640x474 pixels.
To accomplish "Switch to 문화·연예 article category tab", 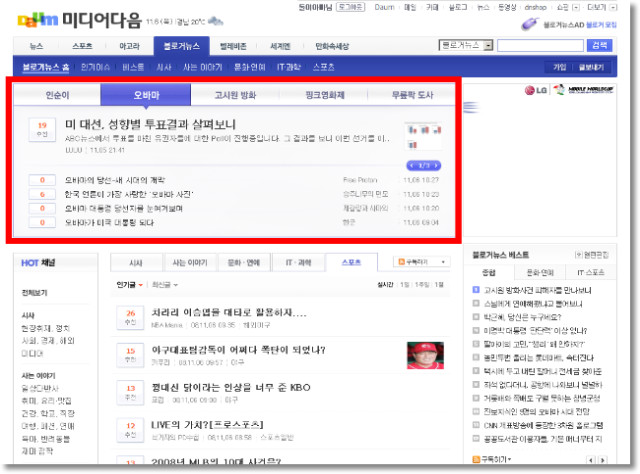I will pos(244,263).
